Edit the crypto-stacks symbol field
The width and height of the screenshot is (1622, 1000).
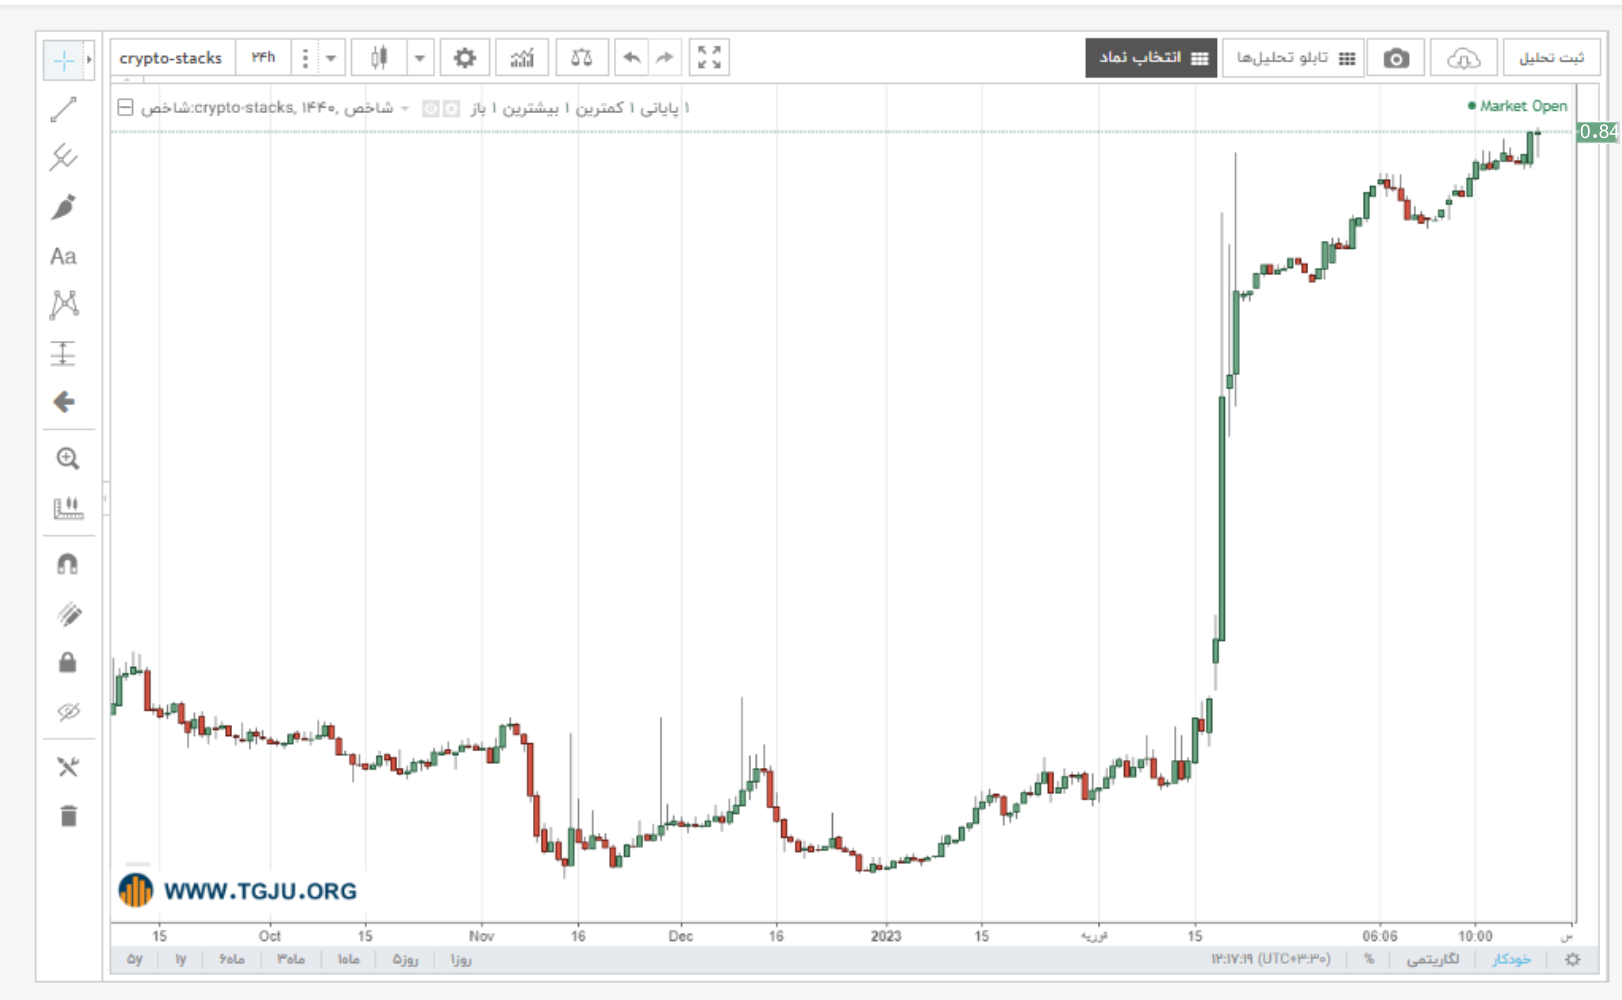pyautogui.click(x=172, y=58)
